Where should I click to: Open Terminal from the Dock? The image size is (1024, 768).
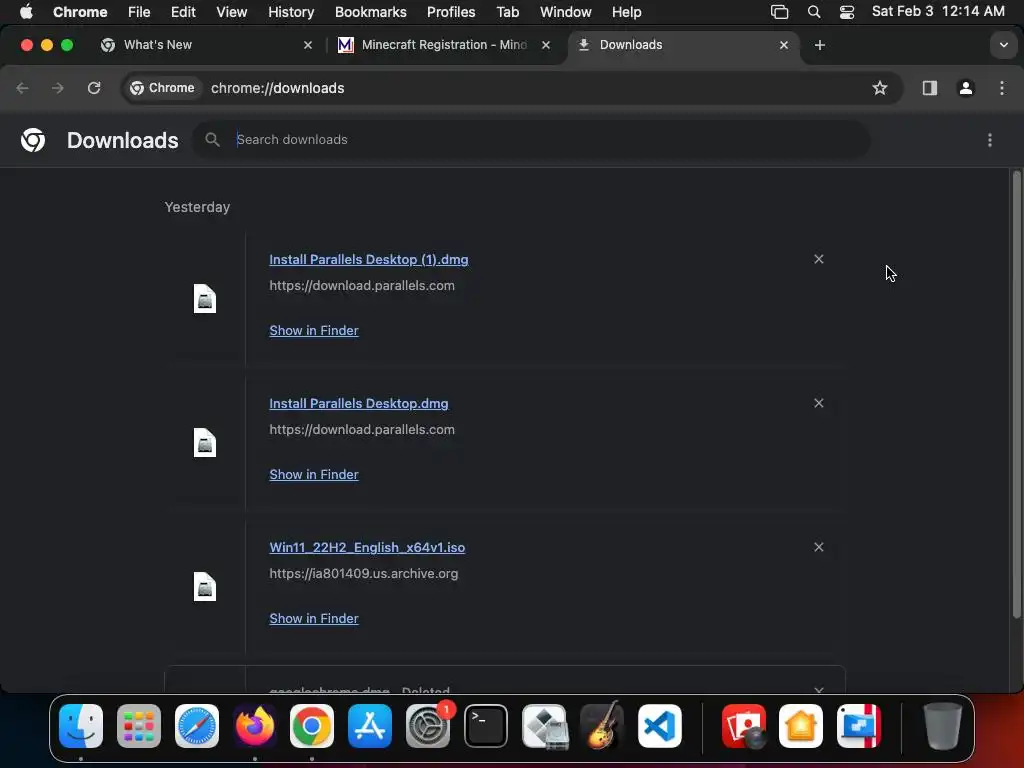pos(485,726)
